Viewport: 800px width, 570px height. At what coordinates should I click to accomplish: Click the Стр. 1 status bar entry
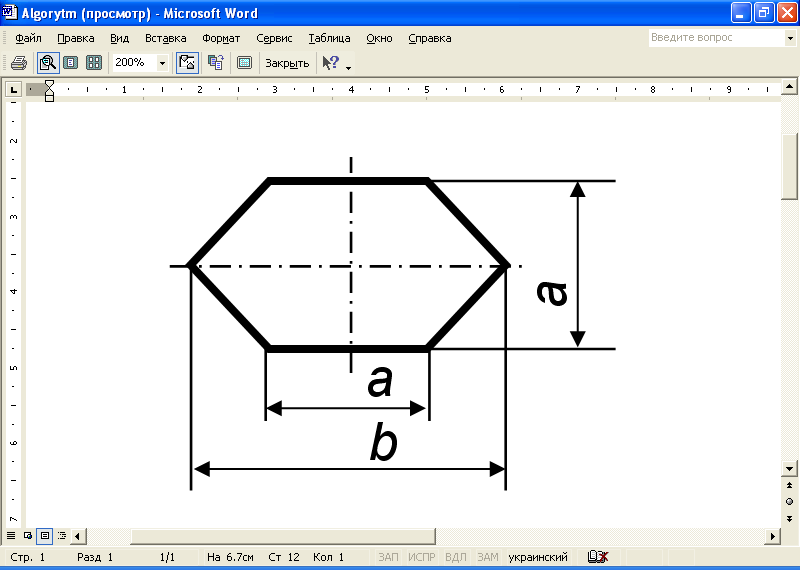click(28, 557)
